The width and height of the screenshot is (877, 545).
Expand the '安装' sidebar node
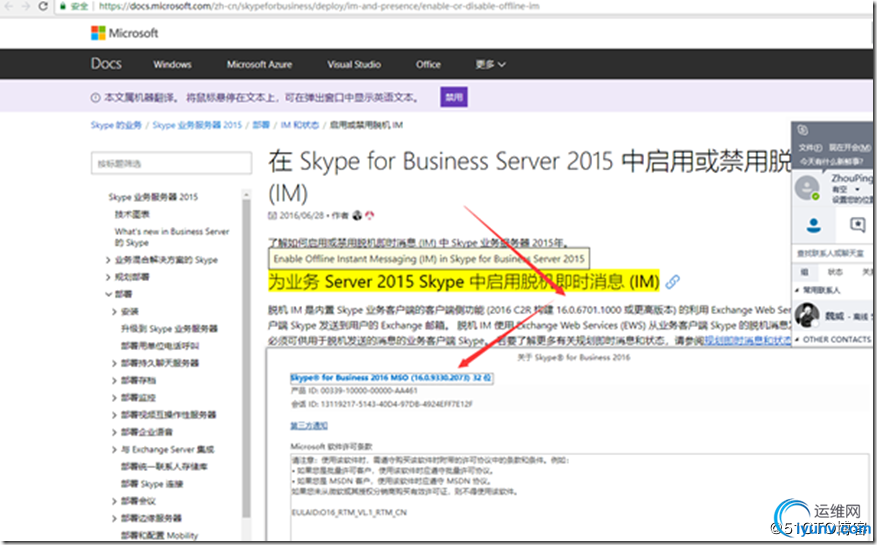point(114,312)
